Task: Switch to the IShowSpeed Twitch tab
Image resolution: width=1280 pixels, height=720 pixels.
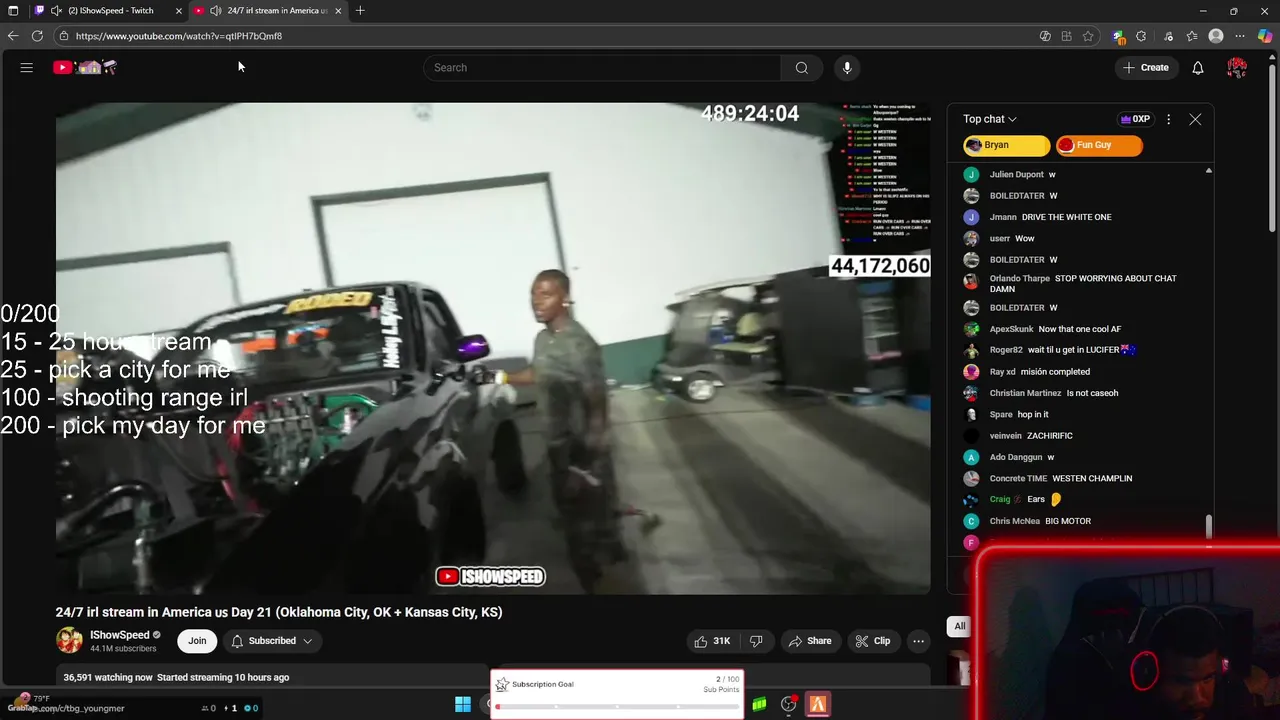Action: [110, 10]
